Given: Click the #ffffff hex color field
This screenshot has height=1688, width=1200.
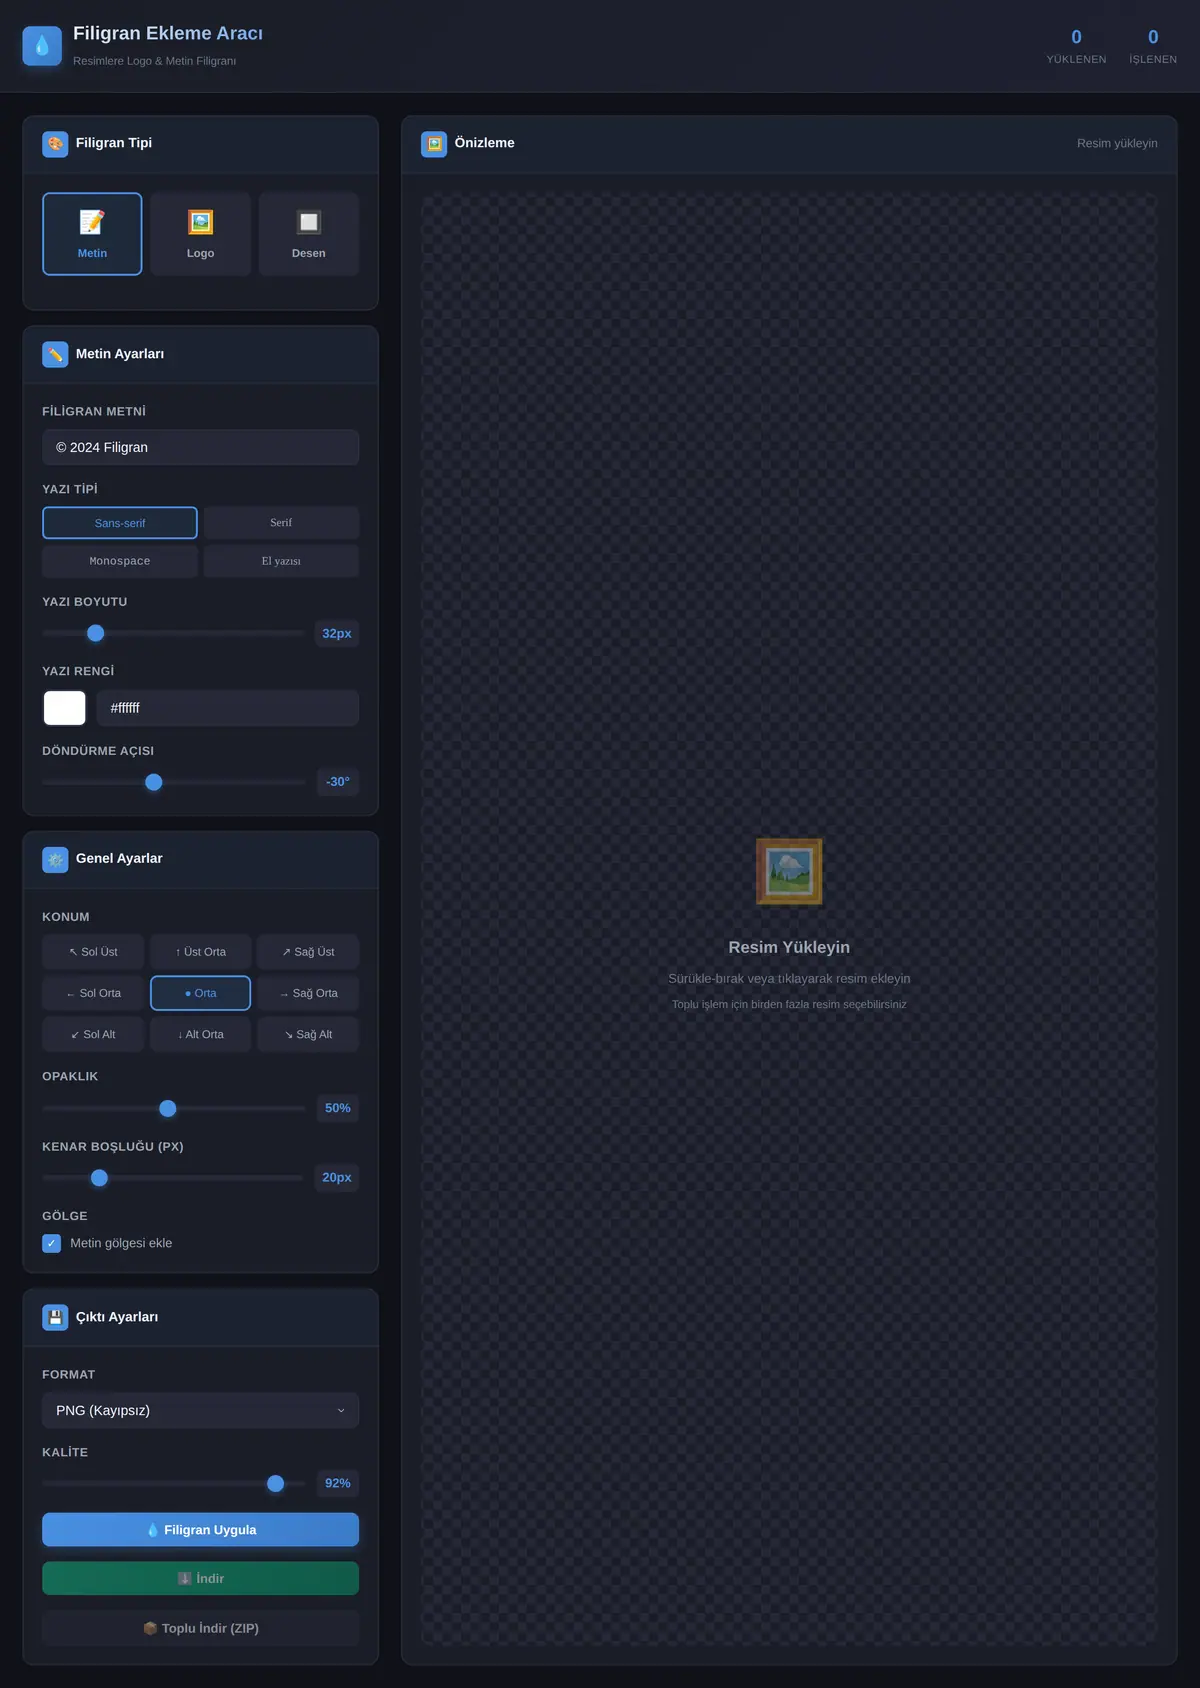Looking at the screenshot, I should pyautogui.click(x=228, y=708).
